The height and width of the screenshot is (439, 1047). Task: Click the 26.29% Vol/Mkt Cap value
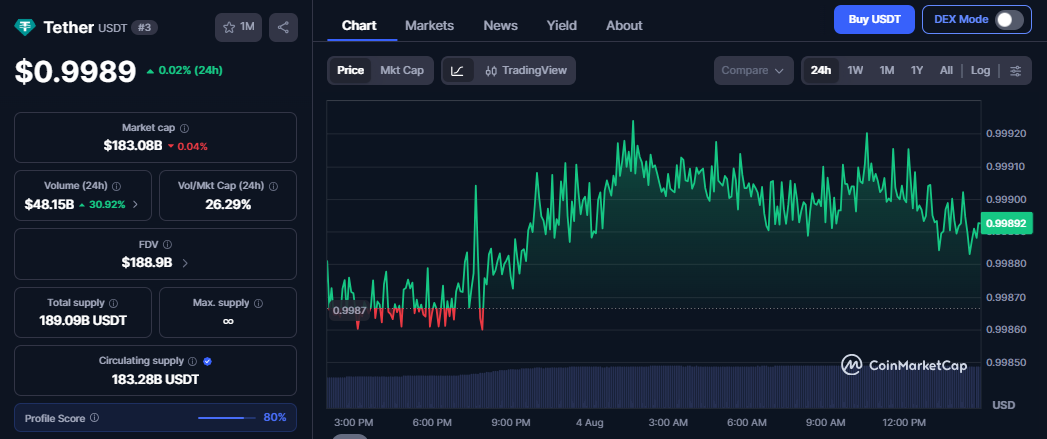point(228,204)
